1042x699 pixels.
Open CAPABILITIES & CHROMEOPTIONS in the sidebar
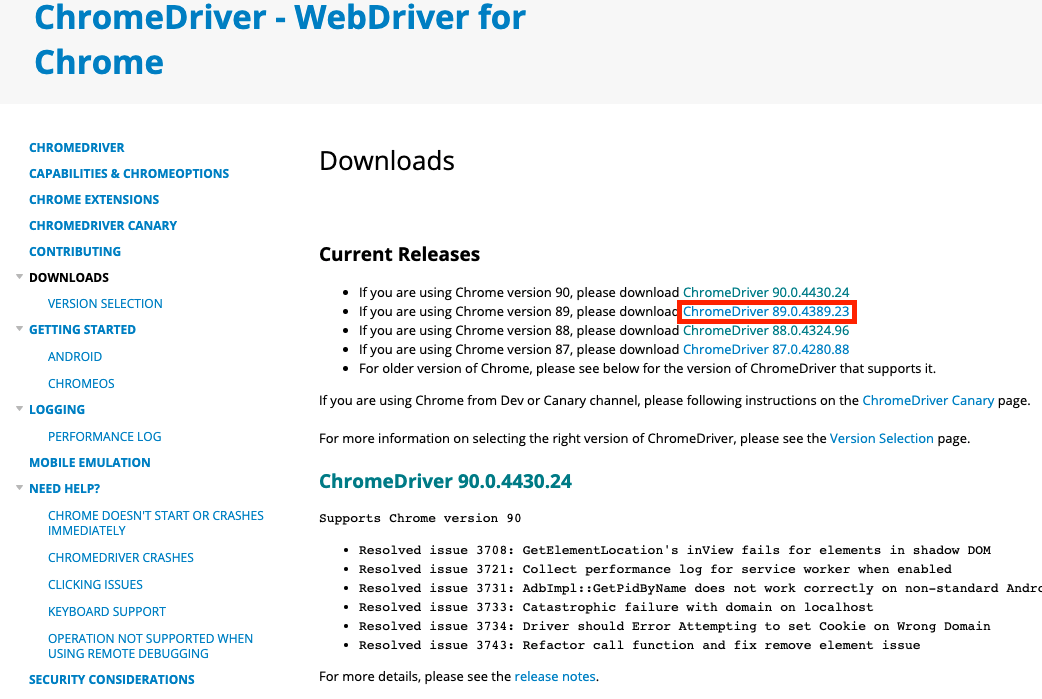click(x=129, y=173)
